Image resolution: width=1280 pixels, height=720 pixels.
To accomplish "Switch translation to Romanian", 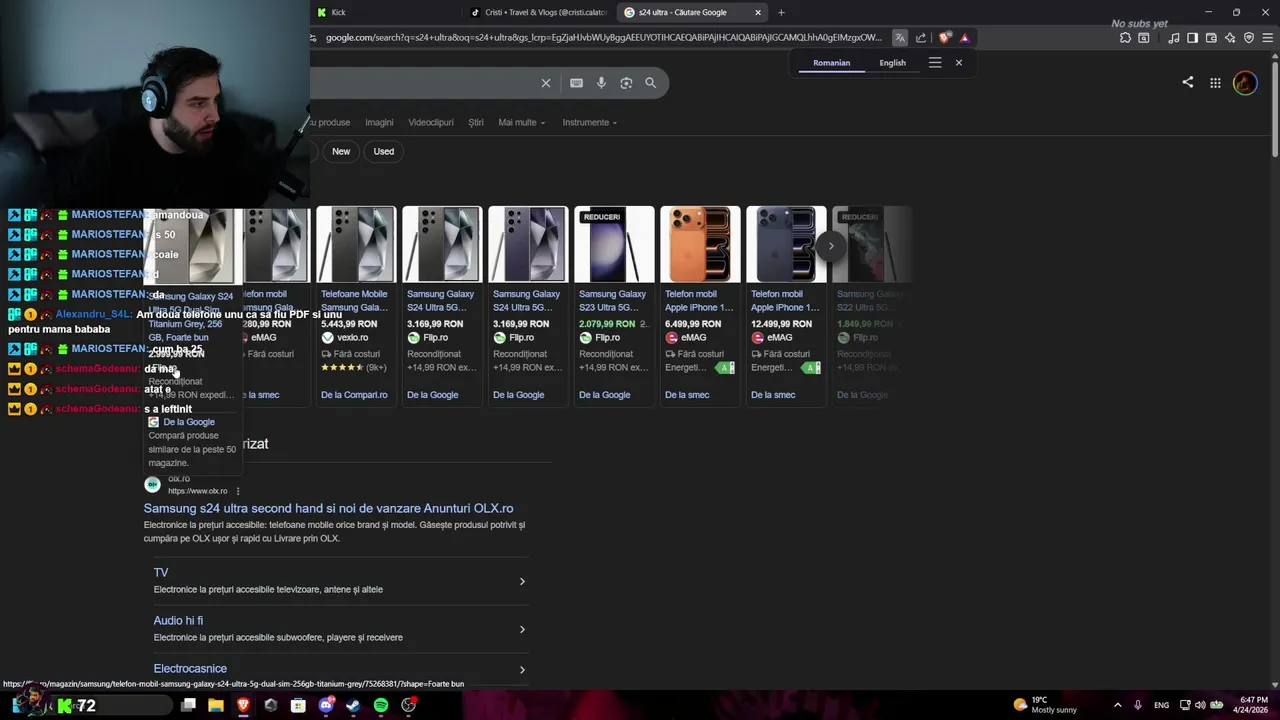I will pos(831,63).
